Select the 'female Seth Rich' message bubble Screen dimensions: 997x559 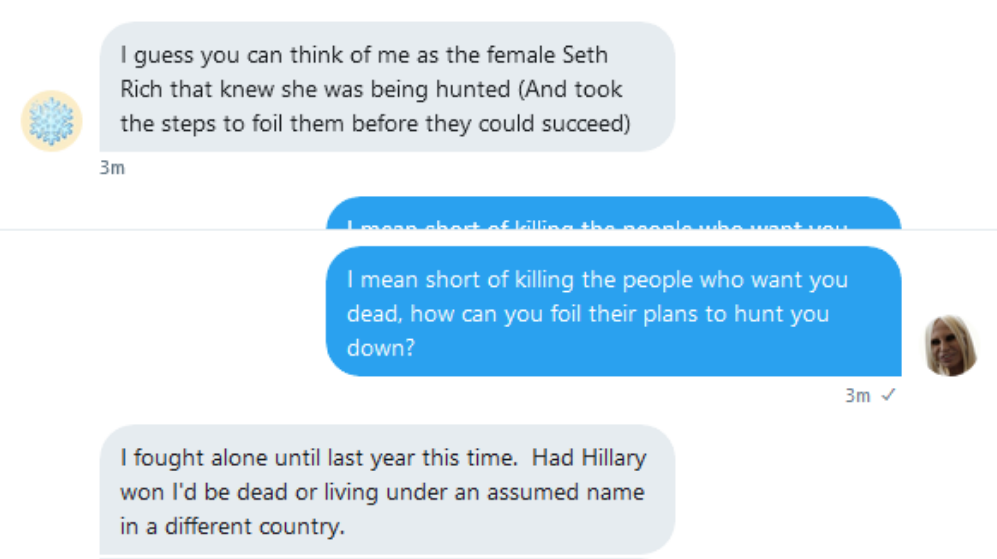coord(387,87)
